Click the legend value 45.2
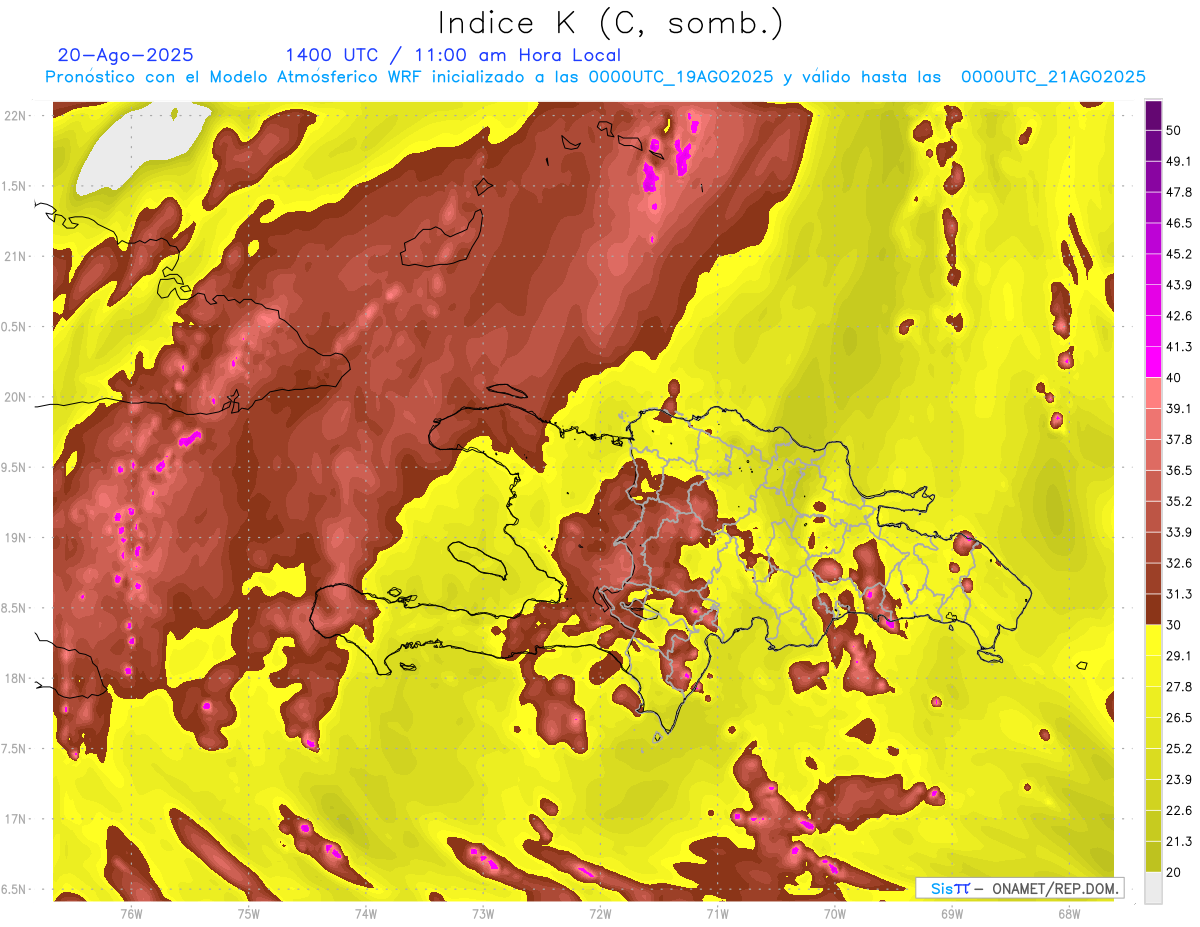This screenshot has height=927, width=1200. 1179,254
